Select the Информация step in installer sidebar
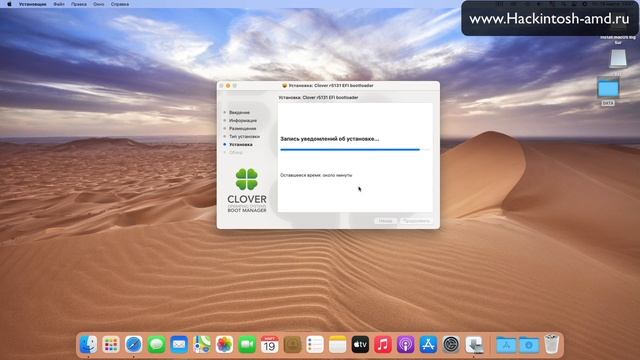This screenshot has width=640, height=360. (242, 120)
